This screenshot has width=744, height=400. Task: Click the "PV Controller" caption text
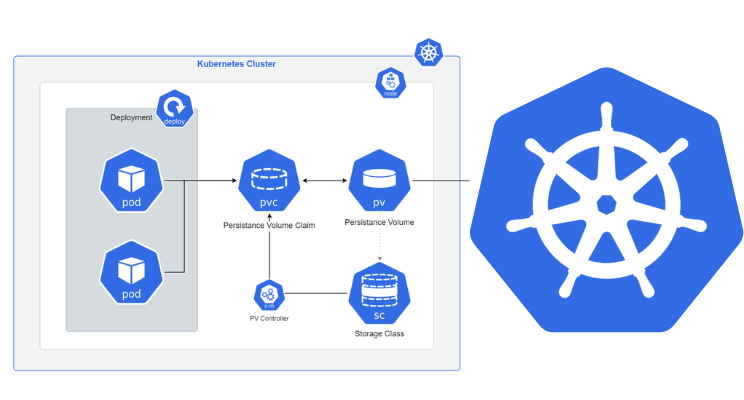click(269, 318)
